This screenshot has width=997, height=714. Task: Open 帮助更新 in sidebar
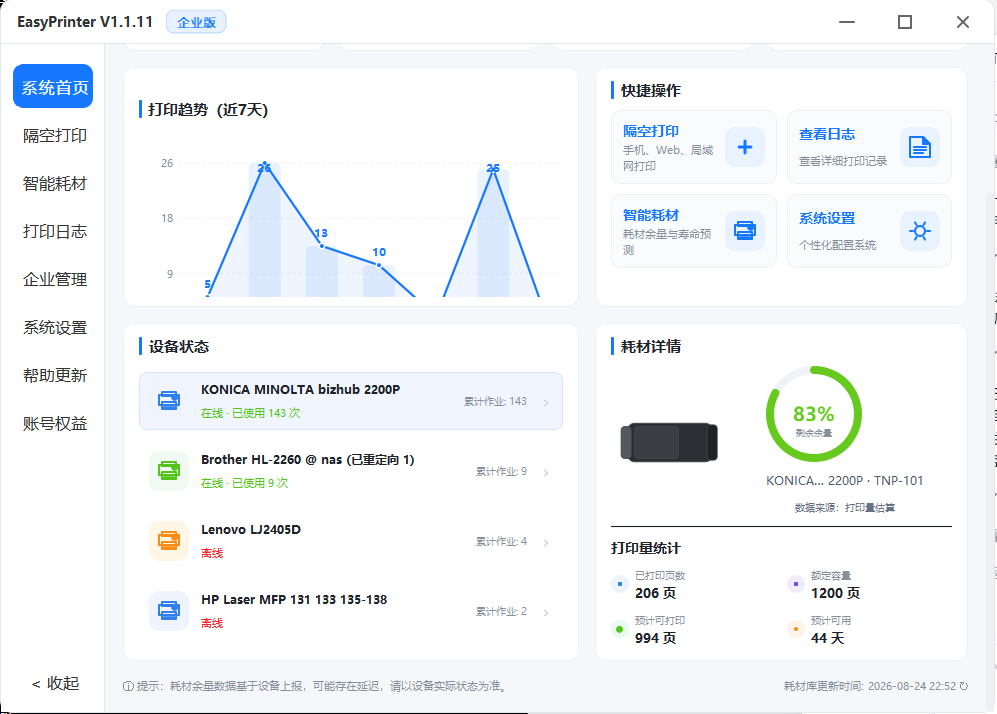pos(55,375)
